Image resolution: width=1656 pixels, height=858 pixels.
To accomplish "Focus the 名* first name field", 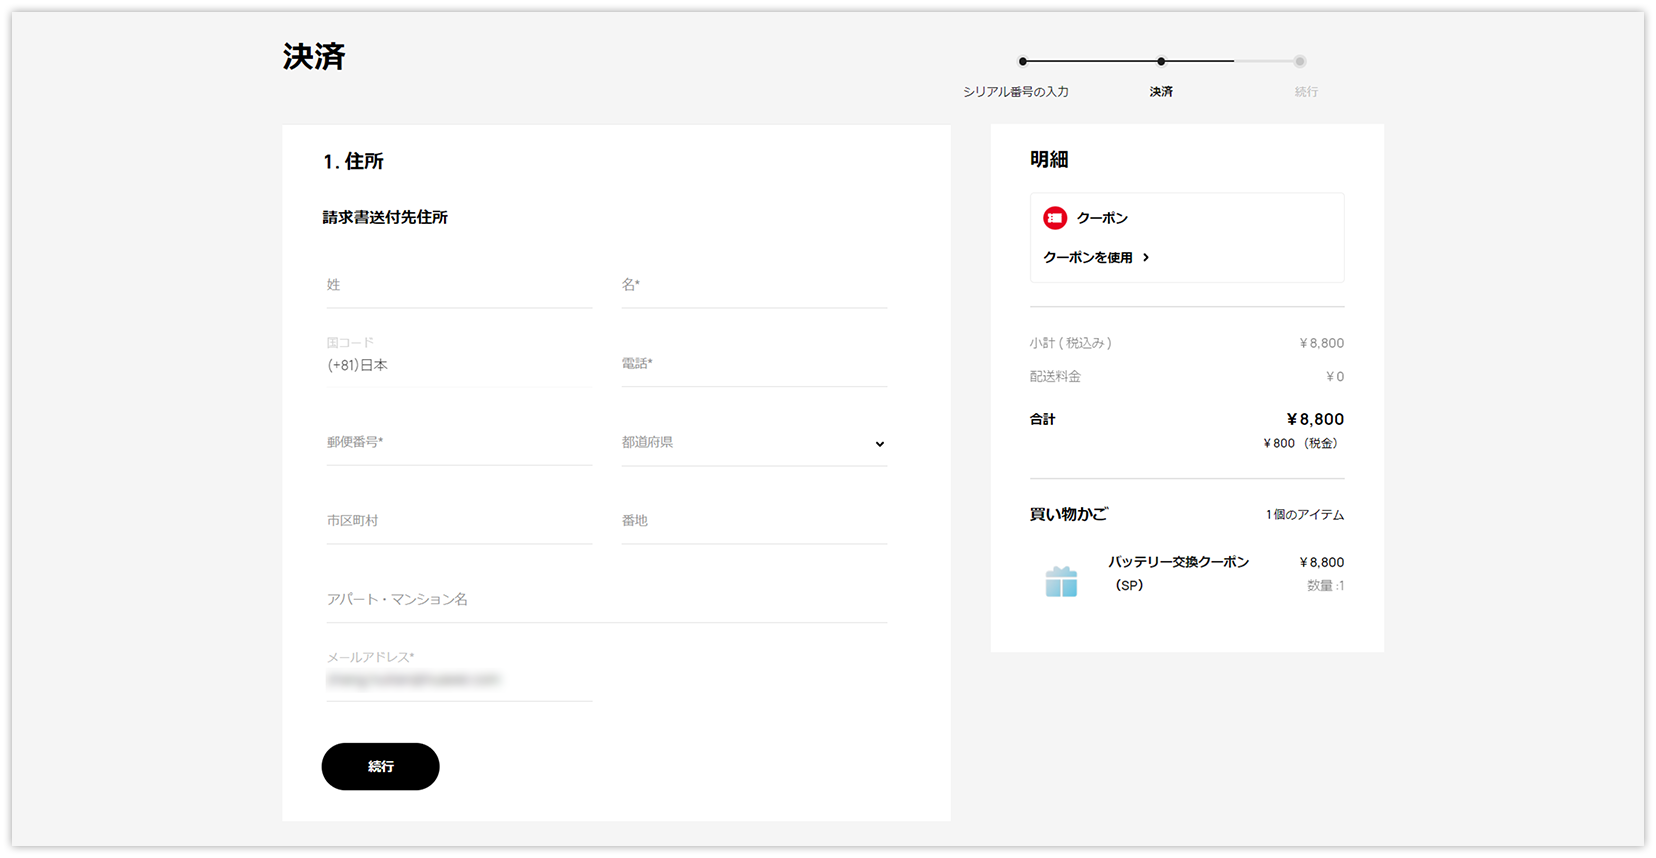I will click(754, 286).
